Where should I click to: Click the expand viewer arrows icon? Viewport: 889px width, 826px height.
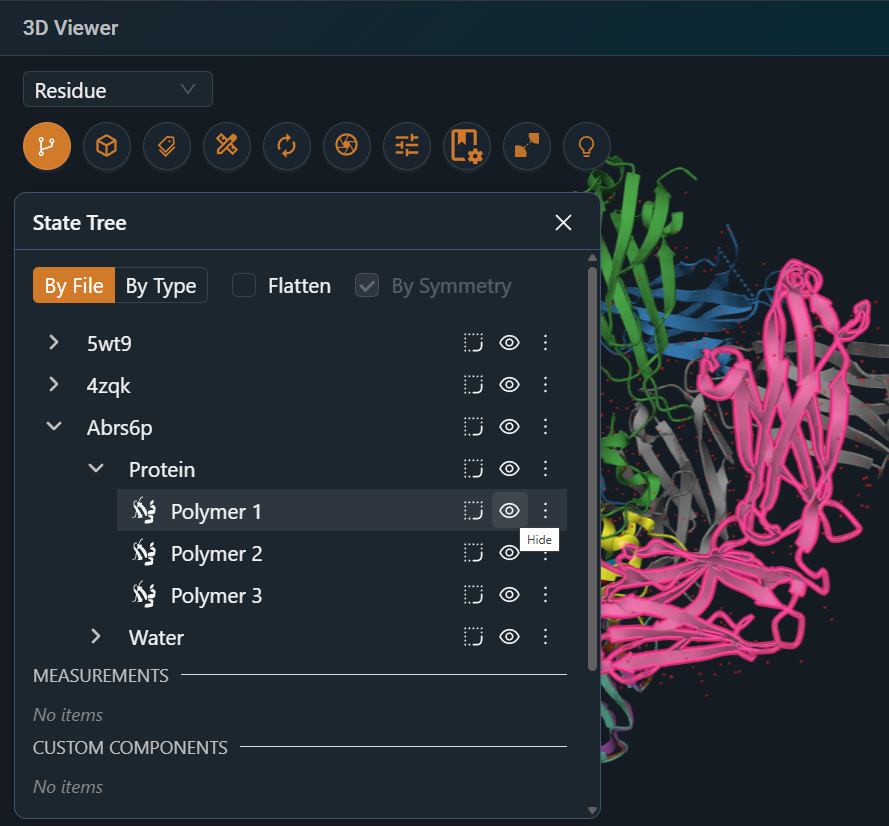click(x=527, y=147)
